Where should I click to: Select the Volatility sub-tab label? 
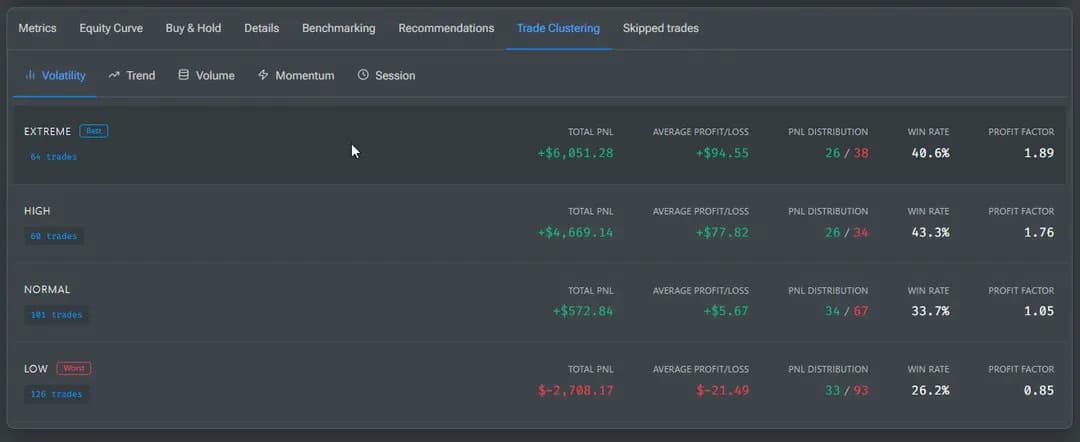pyautogui.click(x=63, y=76)
